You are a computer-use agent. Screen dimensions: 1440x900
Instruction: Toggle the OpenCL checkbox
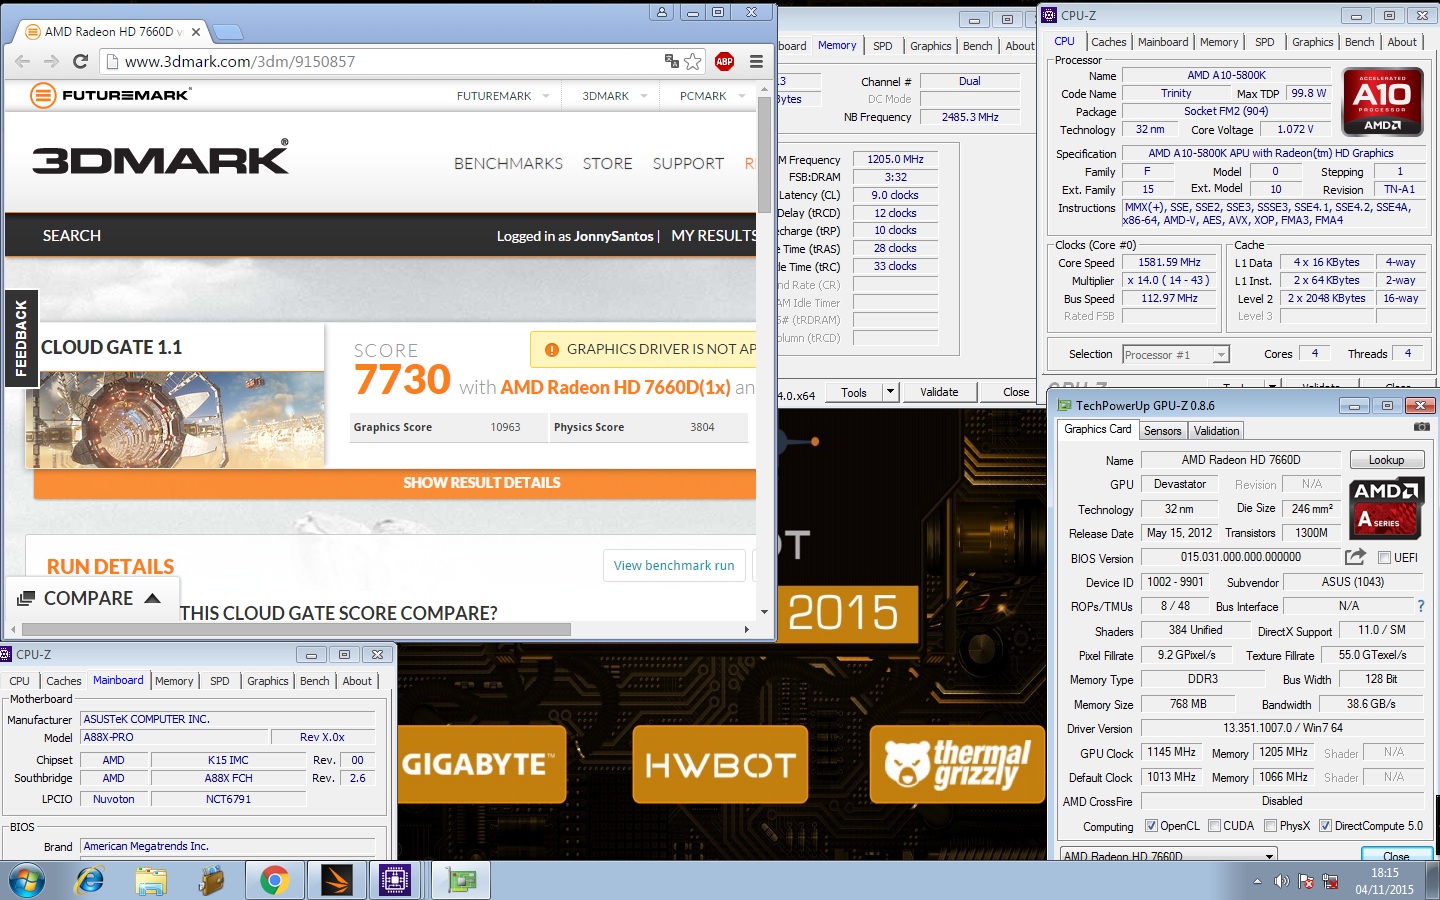(1151, 826)
